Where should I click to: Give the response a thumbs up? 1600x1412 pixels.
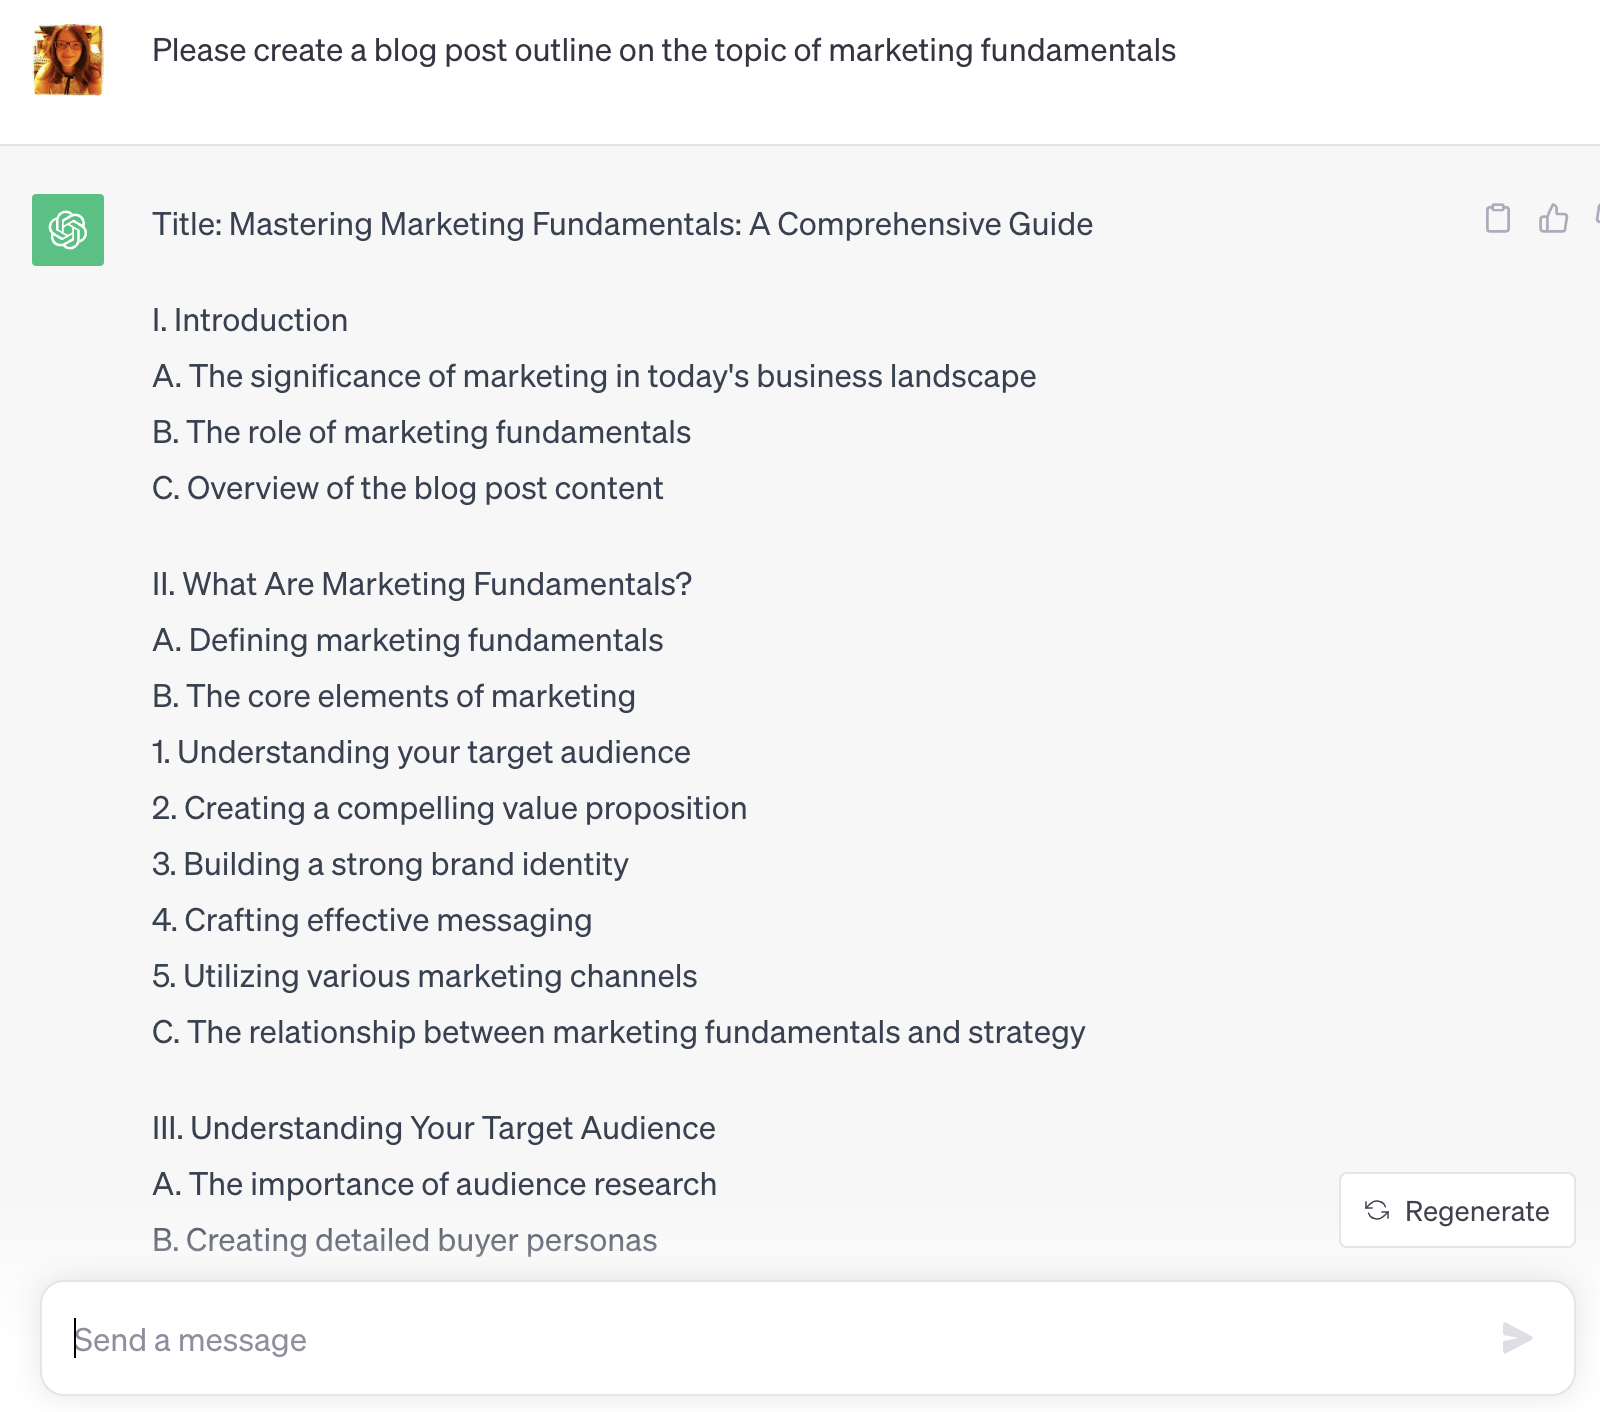click(1553, 218)
